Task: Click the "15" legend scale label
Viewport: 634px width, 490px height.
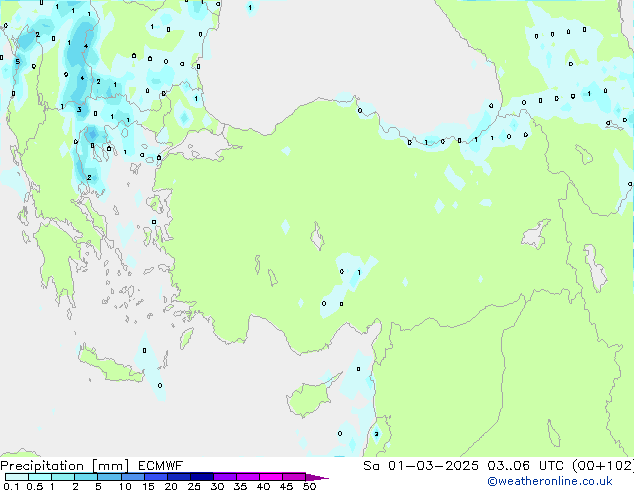Action: [148, 486]
